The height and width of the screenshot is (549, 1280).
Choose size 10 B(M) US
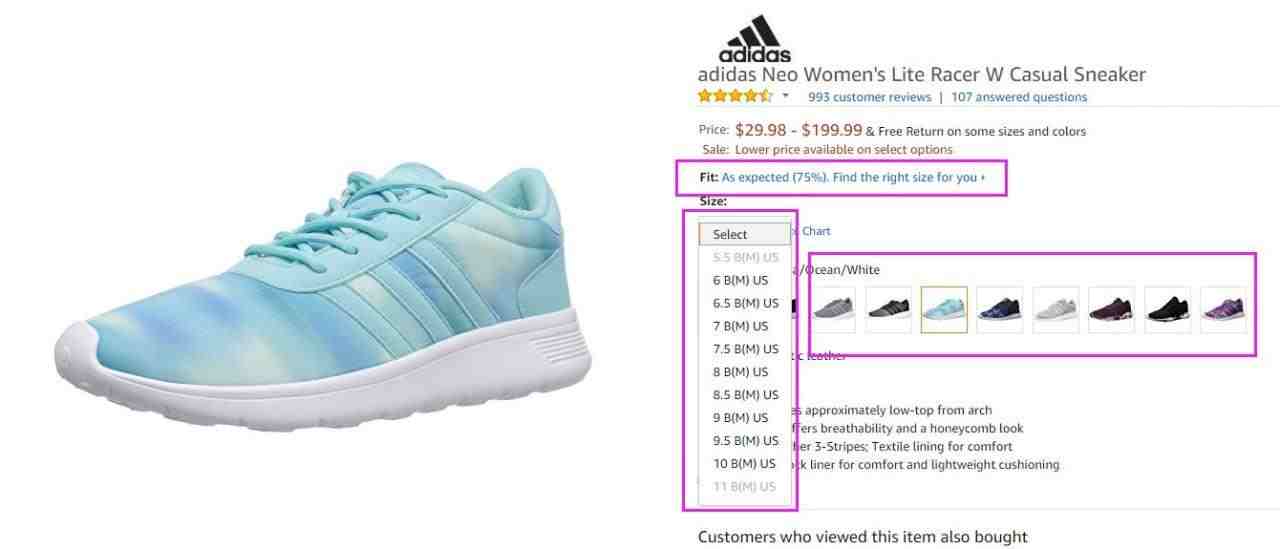(x=745, y=464)
